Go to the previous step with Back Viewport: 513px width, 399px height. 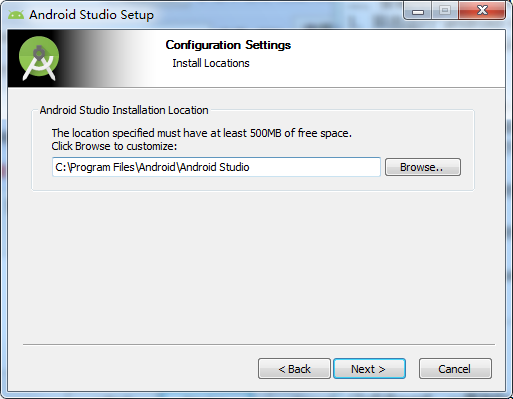tap(294, 369)
